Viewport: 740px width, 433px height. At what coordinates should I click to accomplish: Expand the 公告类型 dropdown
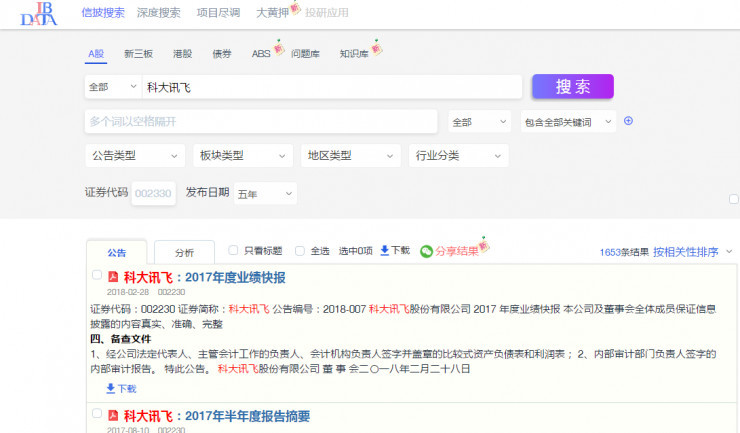(x=135, y=156)
